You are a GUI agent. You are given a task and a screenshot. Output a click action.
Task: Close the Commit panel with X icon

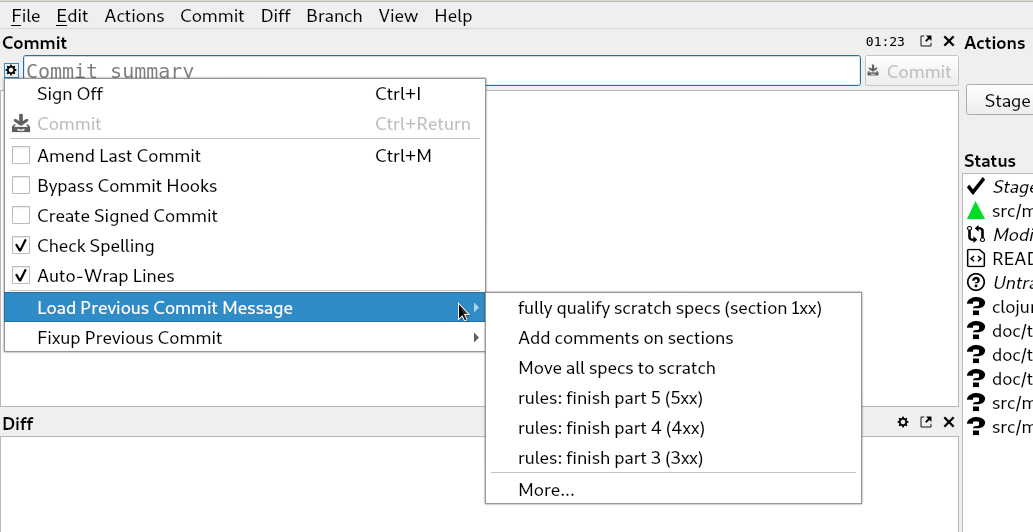click(949, 41)
